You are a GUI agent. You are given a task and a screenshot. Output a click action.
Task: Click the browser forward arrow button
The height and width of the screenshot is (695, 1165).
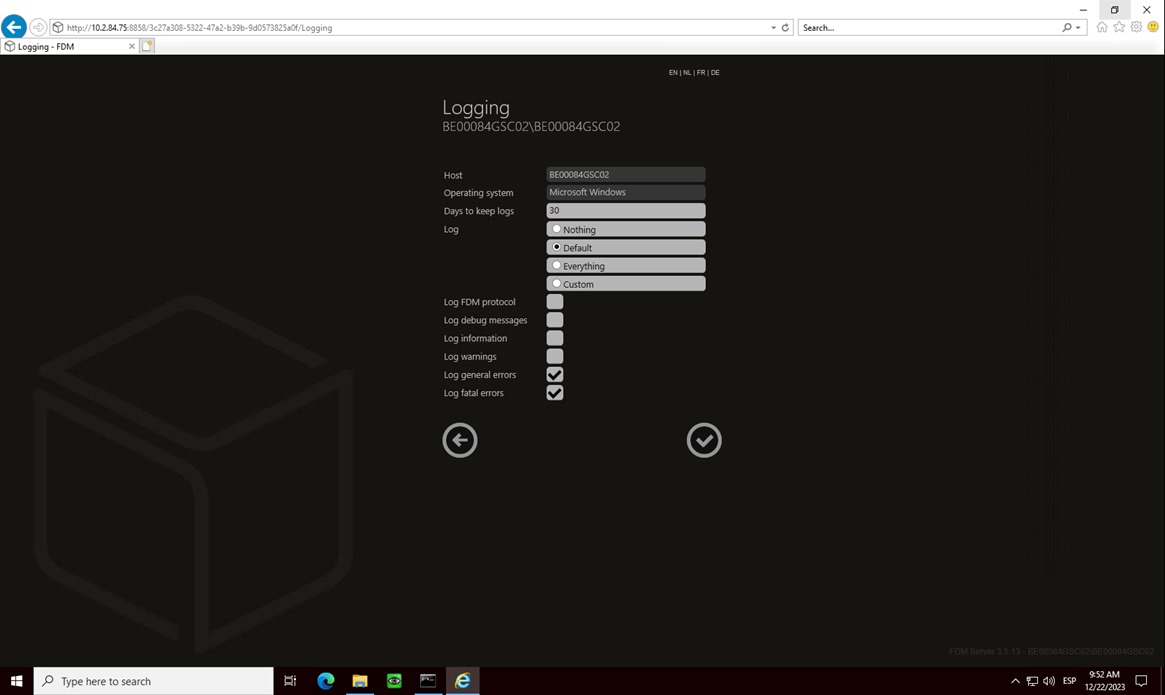click(x=38, y=28)
